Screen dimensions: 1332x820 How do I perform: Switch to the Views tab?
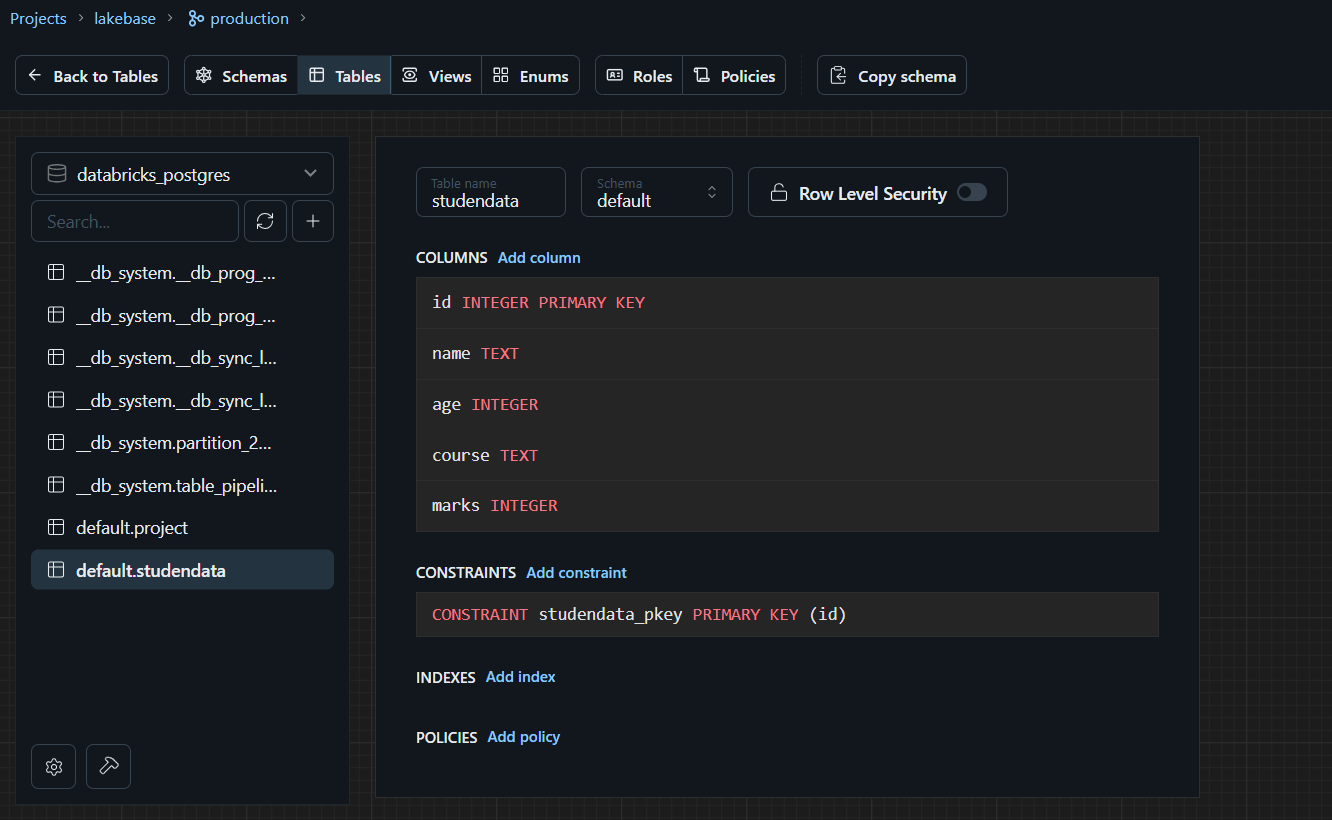[436, 76]
